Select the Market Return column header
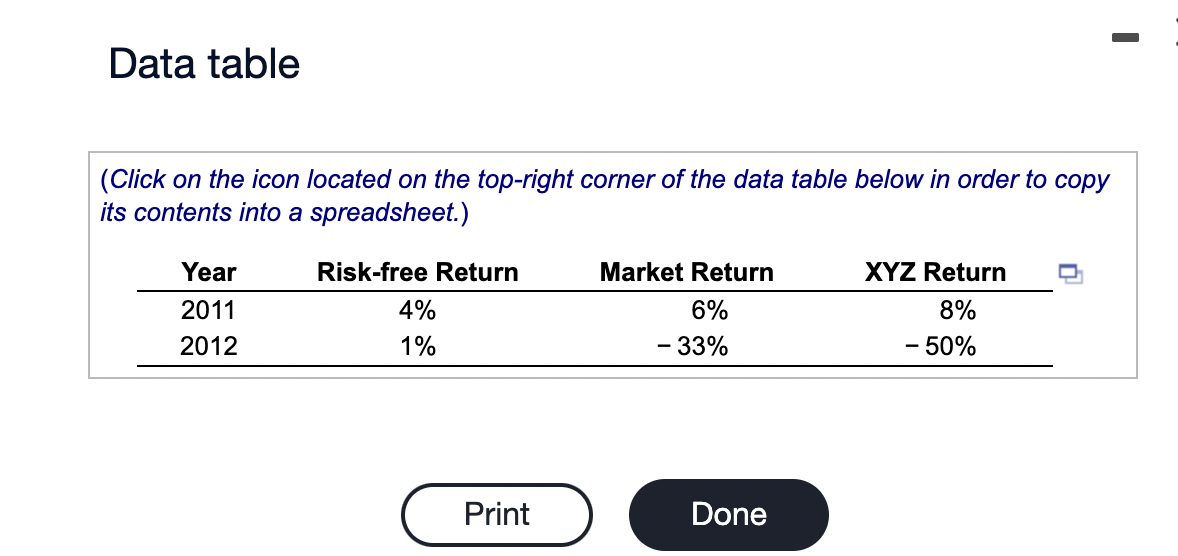 pyautogui.click(x=687, y=272)
